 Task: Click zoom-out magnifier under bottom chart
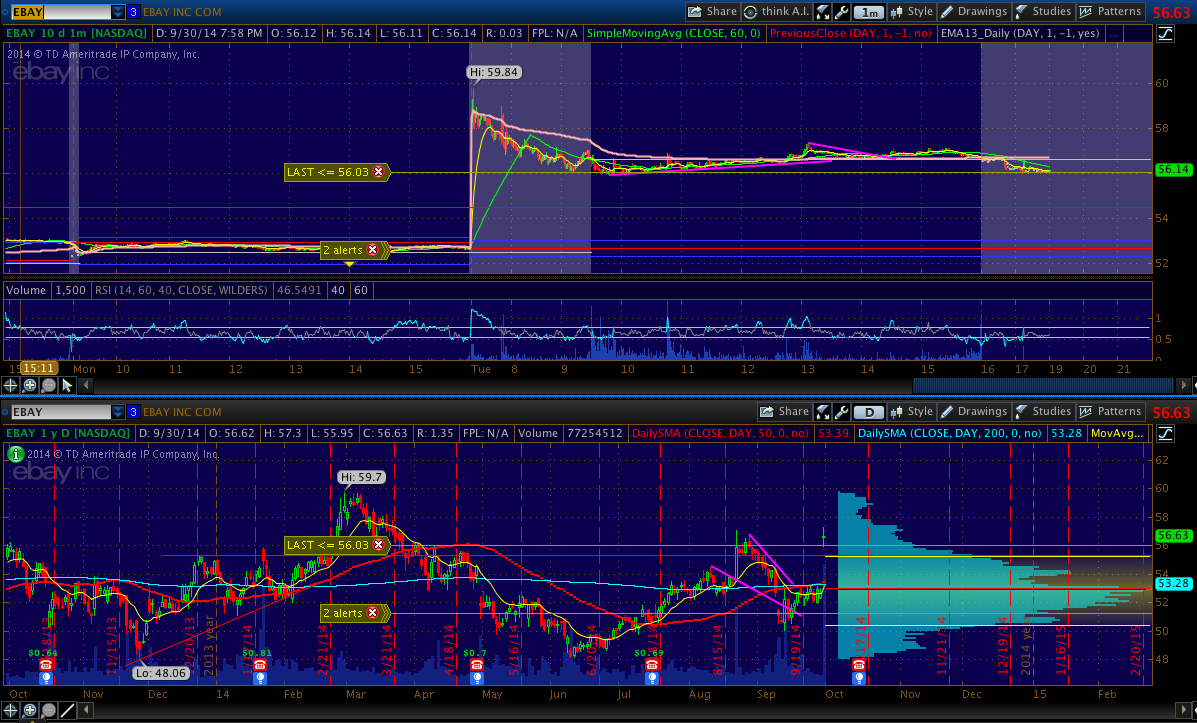click(48, 710)
